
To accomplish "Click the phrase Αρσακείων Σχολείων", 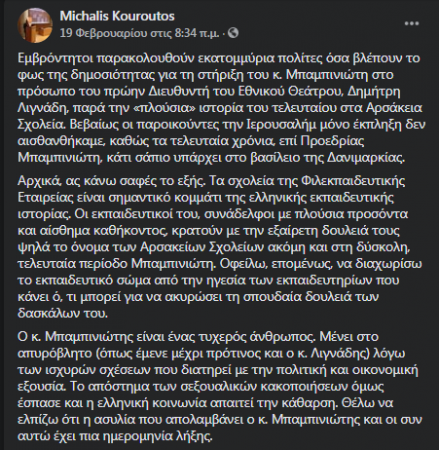I will [212, 247].
